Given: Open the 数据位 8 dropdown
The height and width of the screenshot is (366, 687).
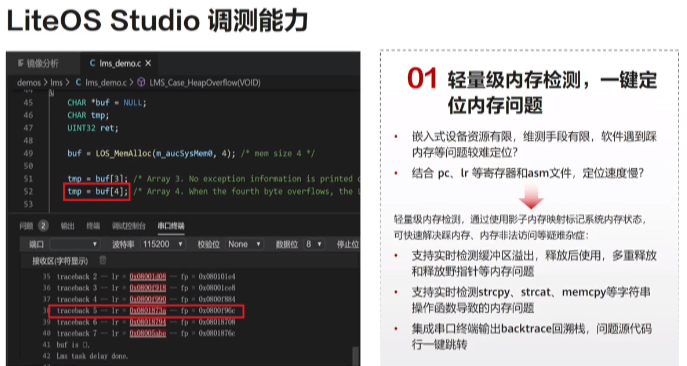Looking at the screenshot, I should (x=314, y=244).
